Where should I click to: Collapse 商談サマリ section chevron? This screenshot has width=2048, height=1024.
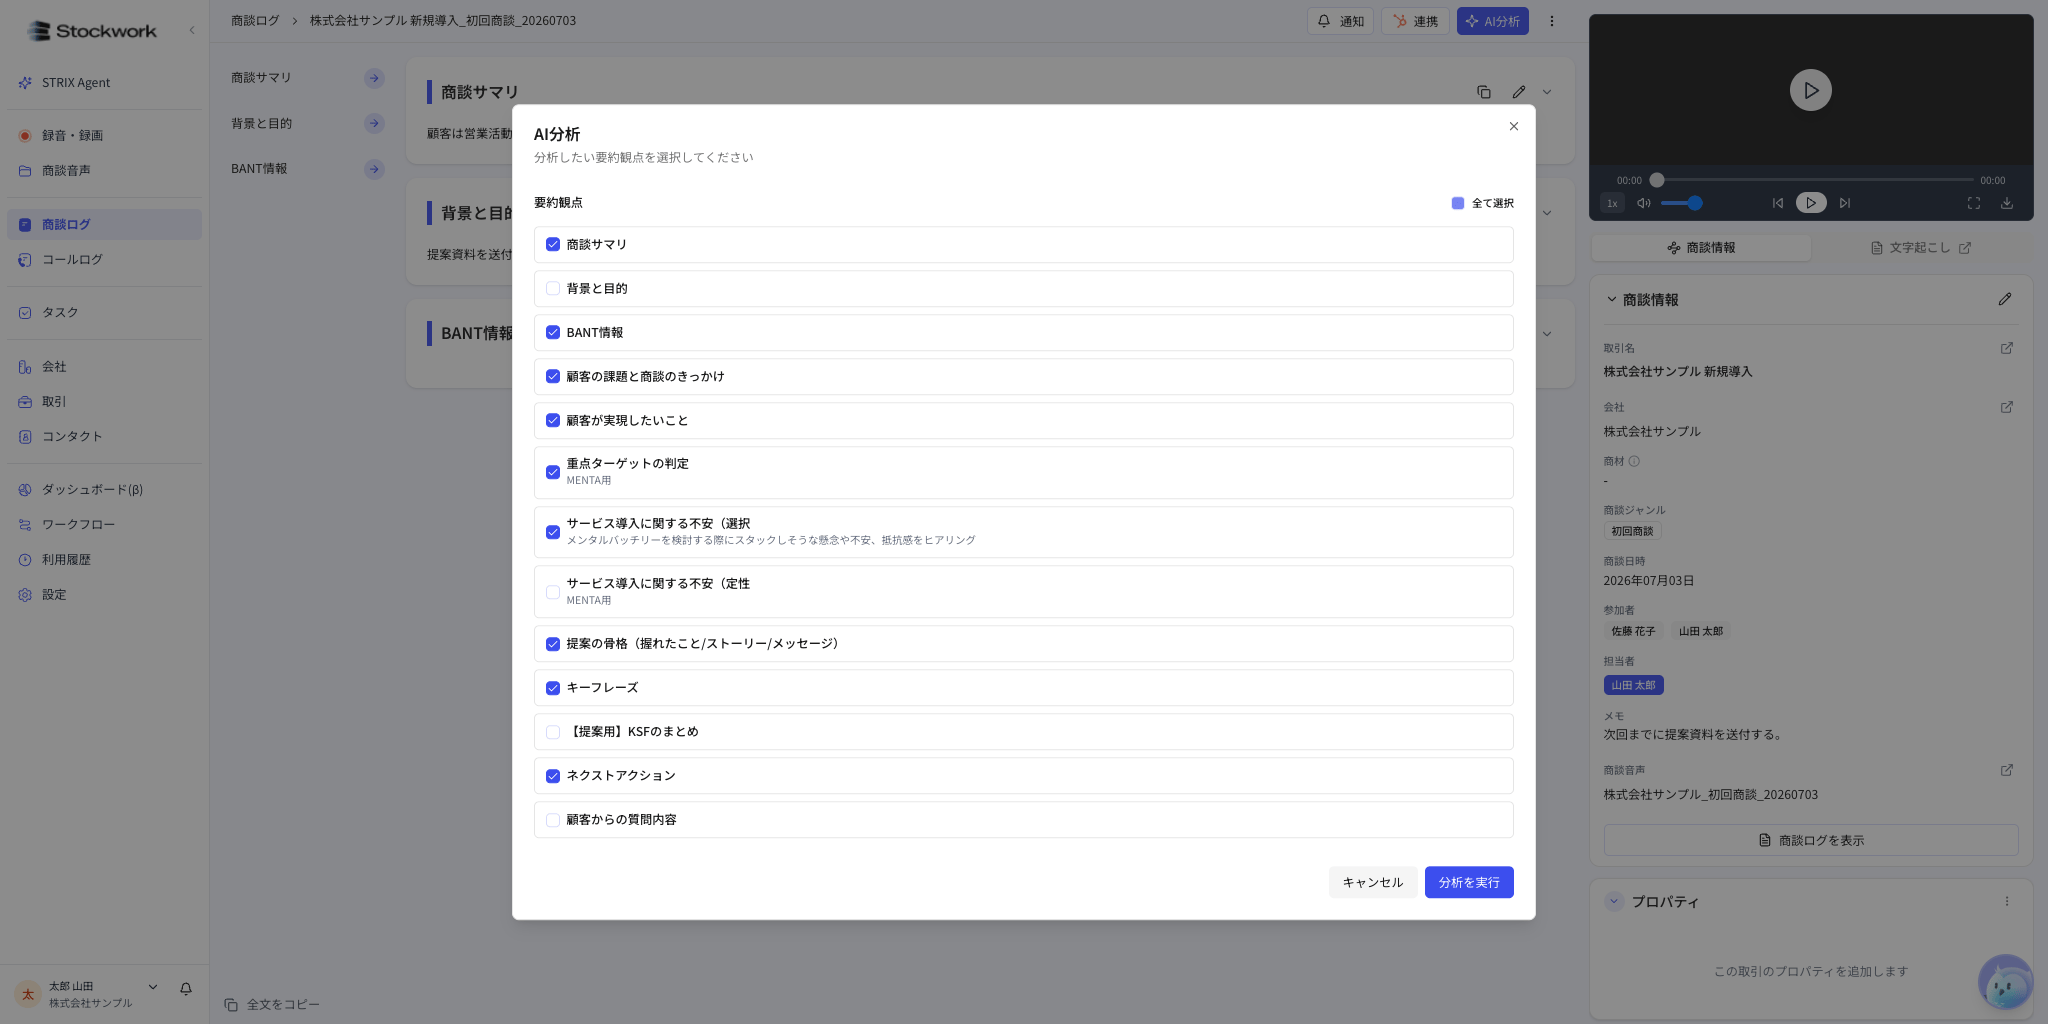(1547, 92)
